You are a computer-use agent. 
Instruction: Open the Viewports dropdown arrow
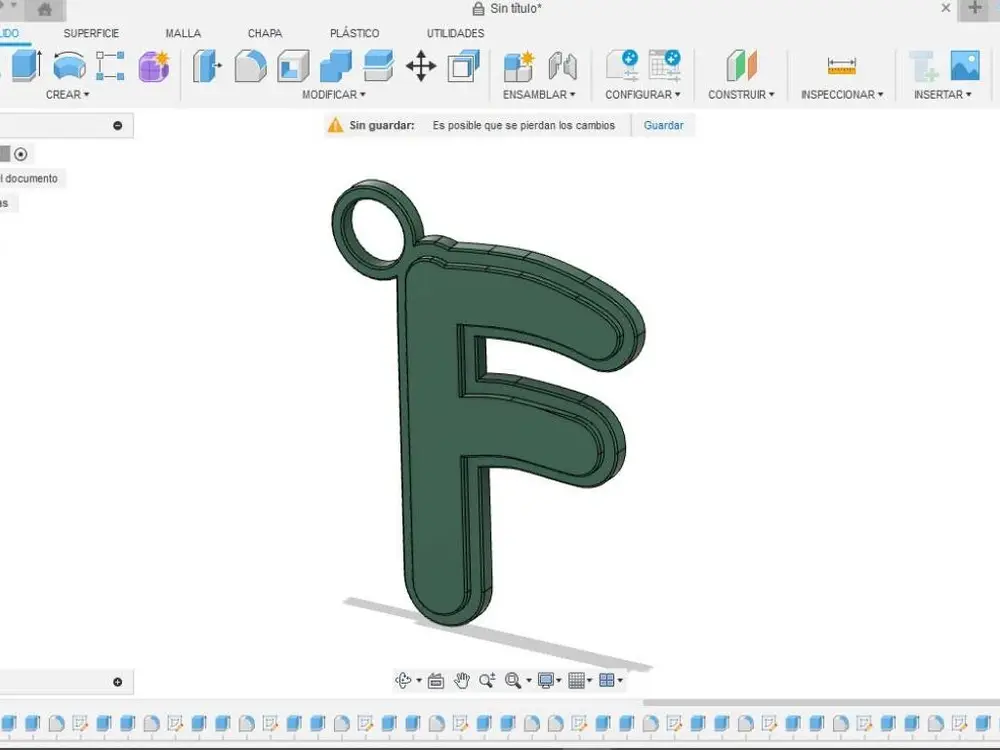click(x=620, y=681)
